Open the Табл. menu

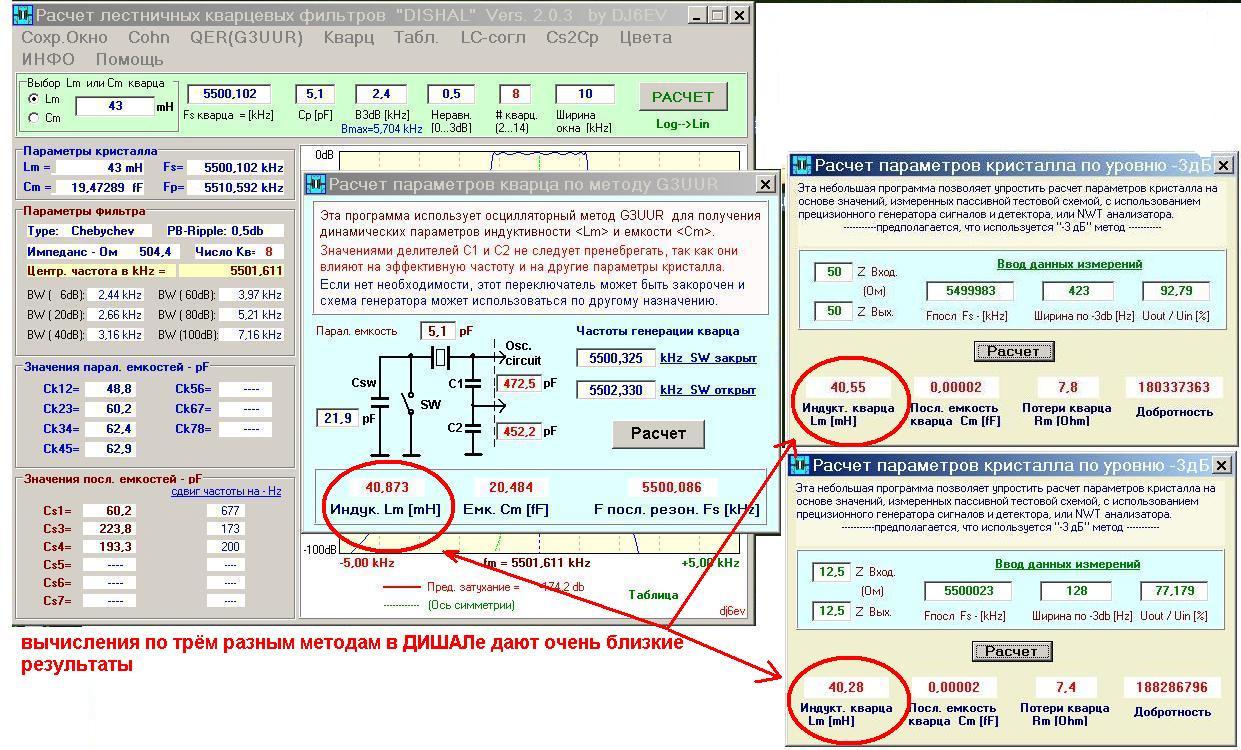[x=416, y=38]
